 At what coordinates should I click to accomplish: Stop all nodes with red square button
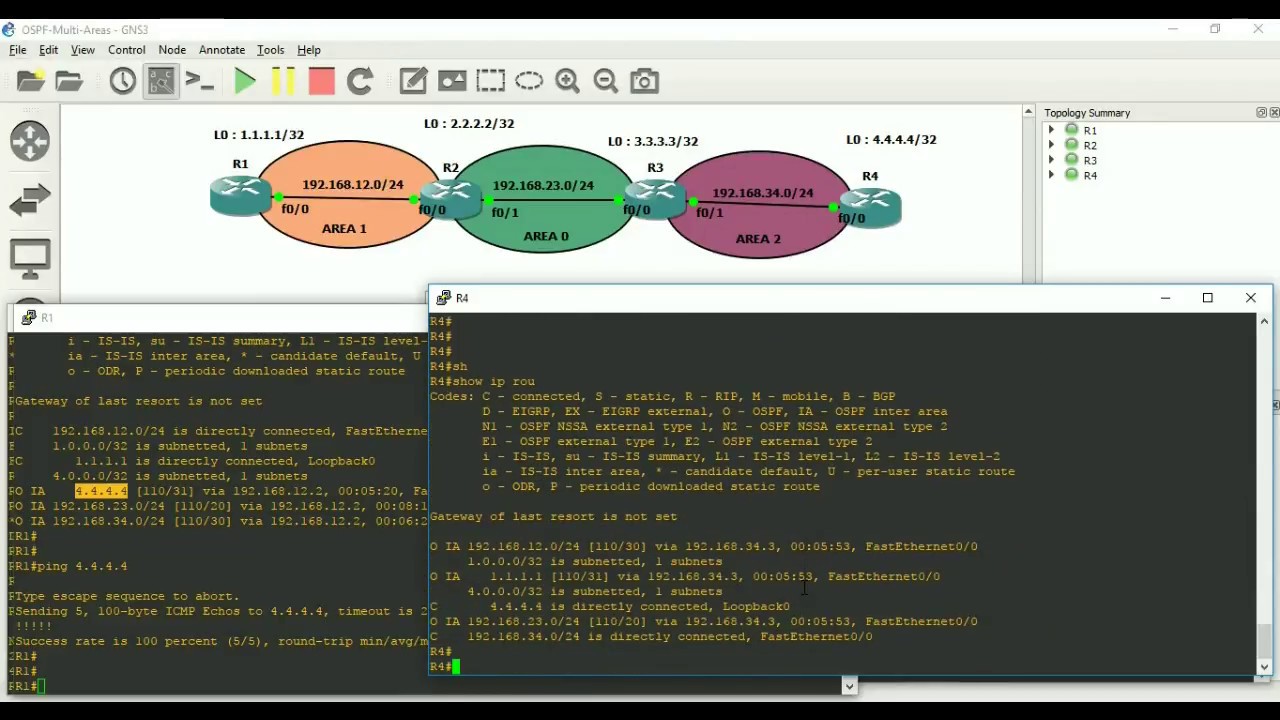point(321,81)
